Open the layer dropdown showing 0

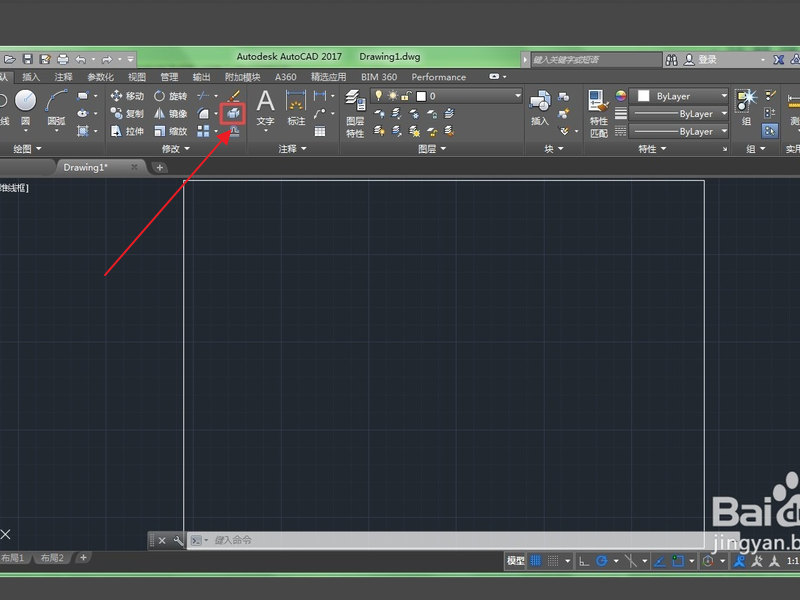(446, 96)
